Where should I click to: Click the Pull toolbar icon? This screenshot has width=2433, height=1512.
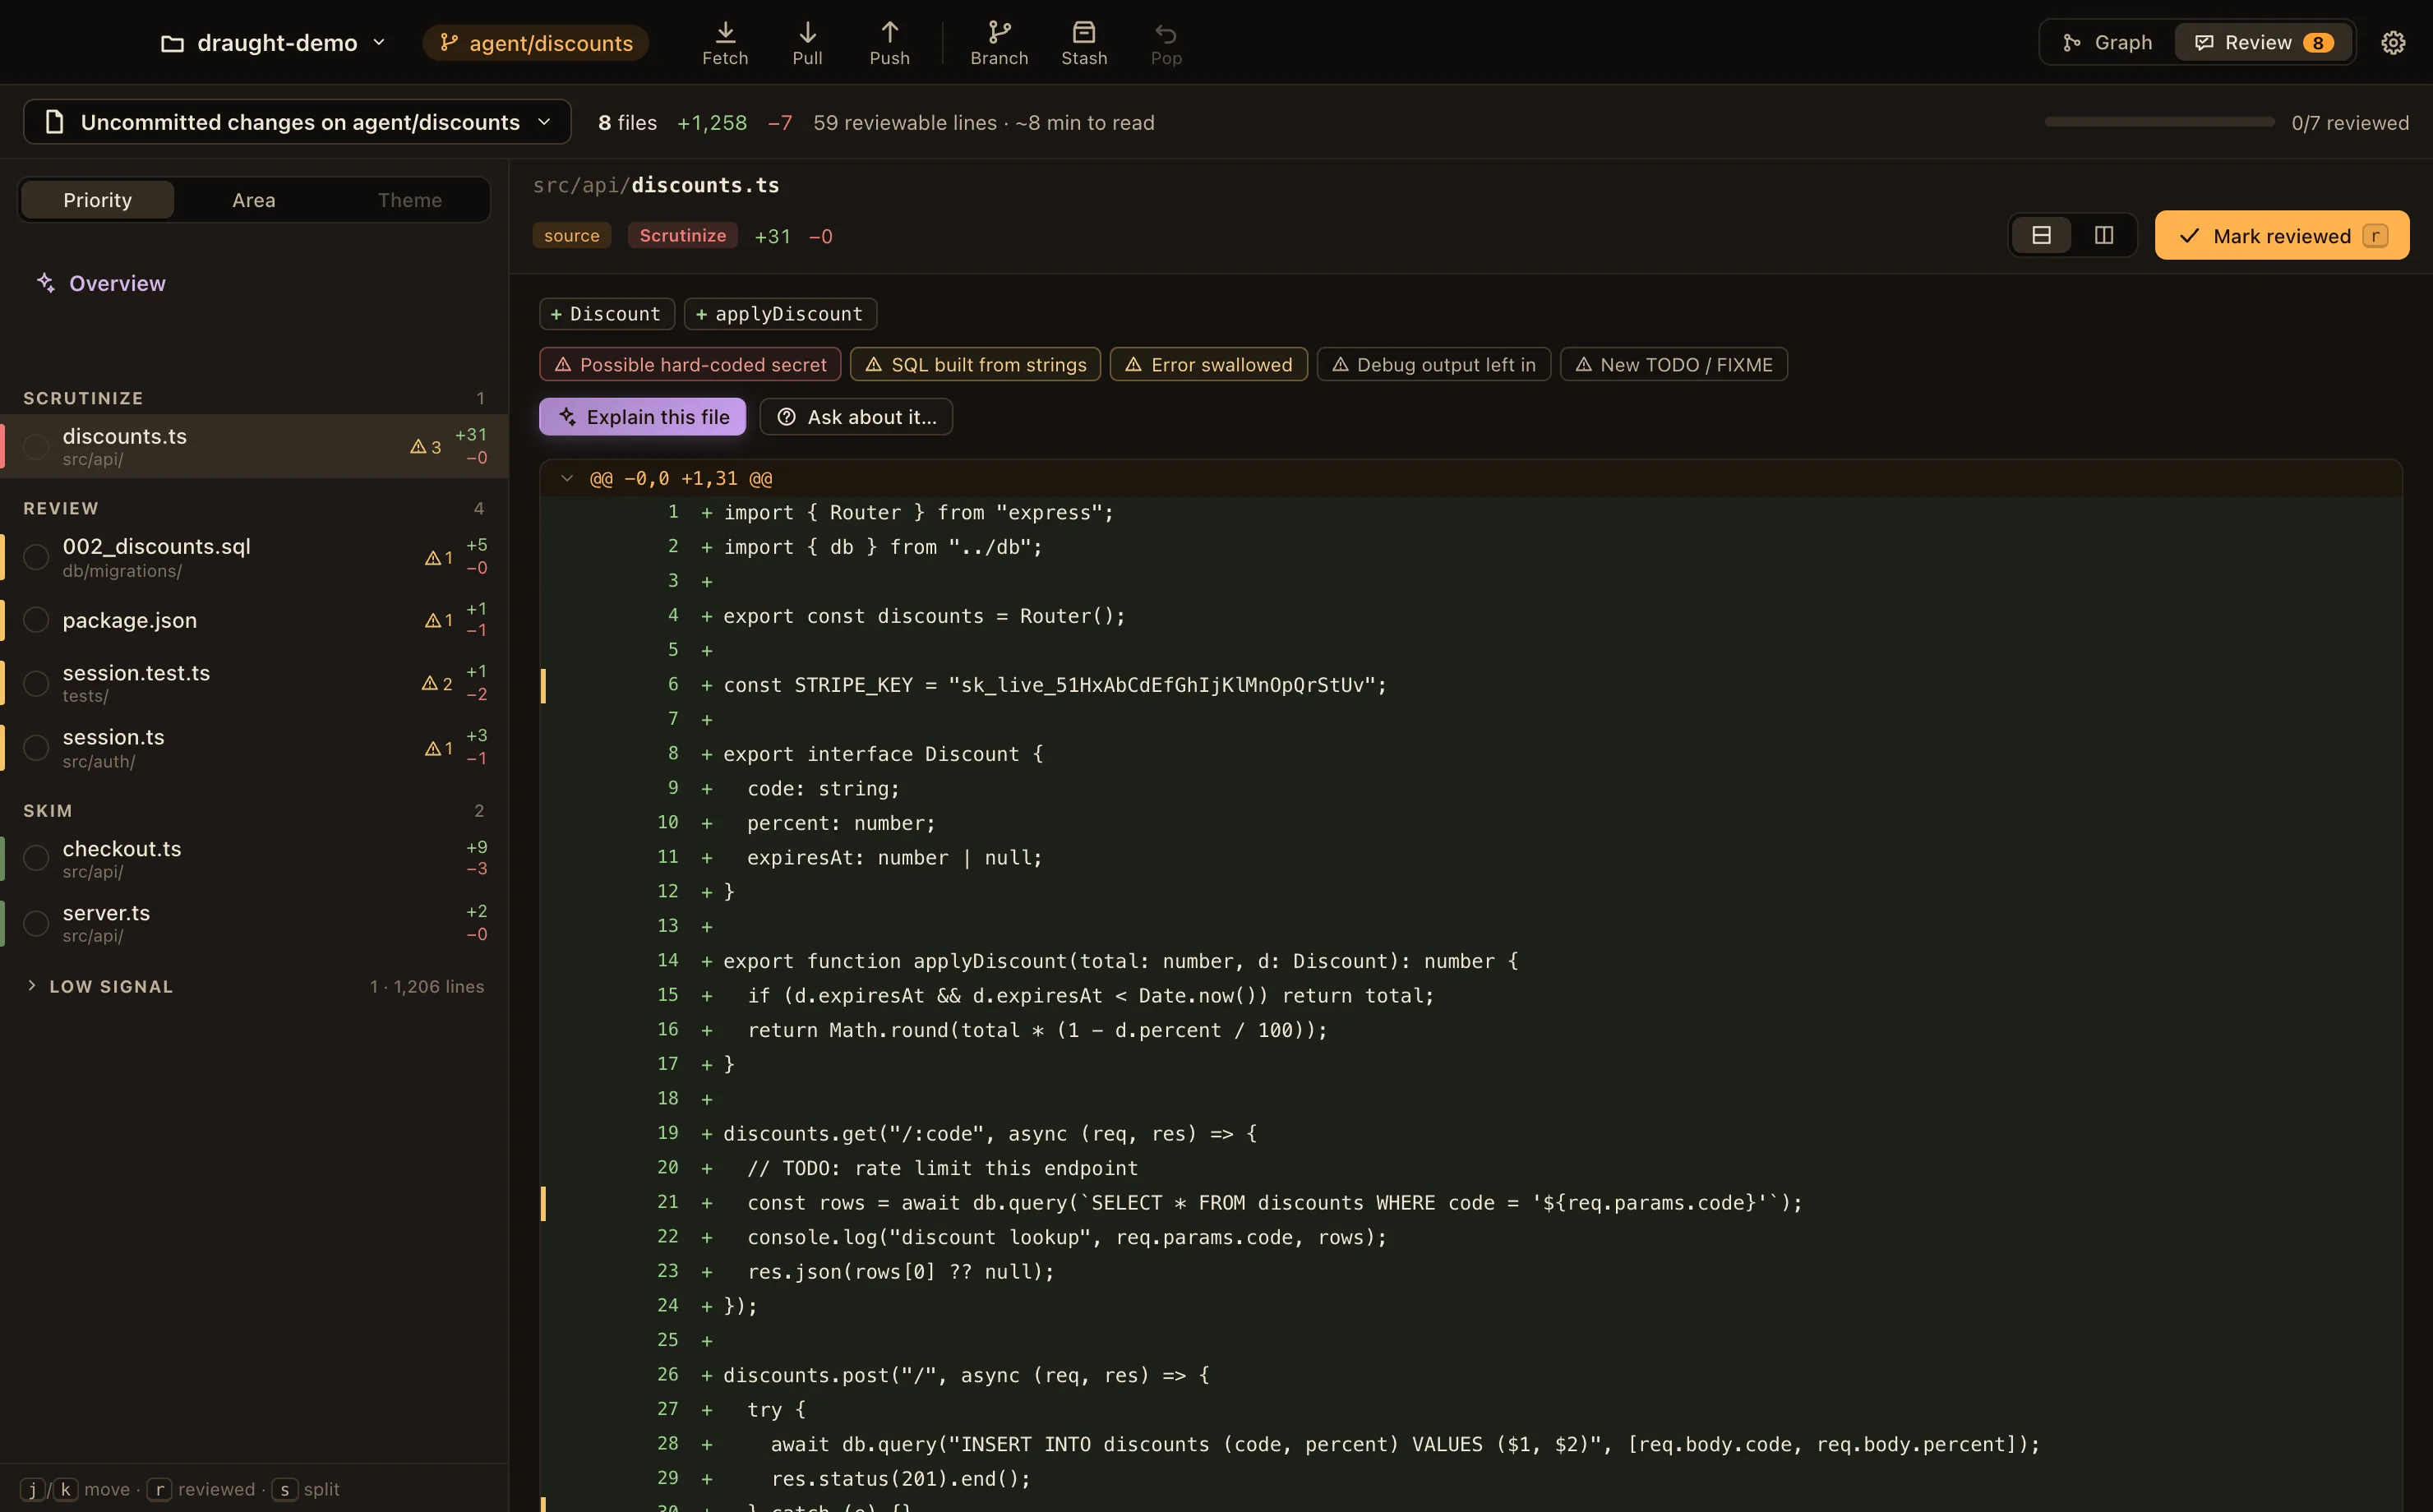(807, 32)
